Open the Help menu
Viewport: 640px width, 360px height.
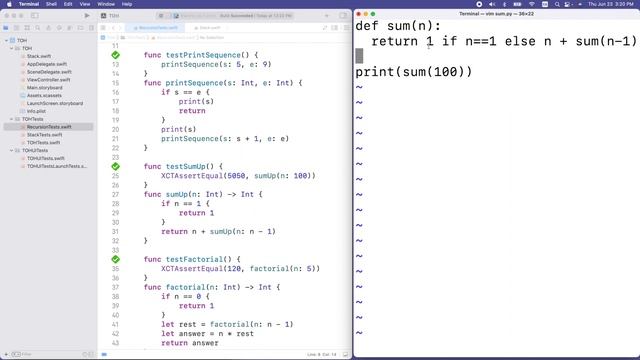(127, 4)
